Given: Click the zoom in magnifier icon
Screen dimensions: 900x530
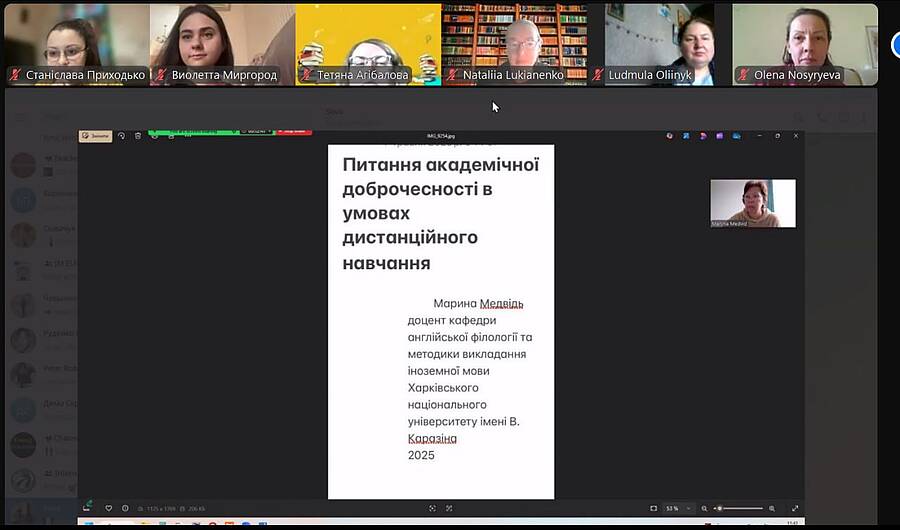Looking at the screenshot, I should [772, 508].
